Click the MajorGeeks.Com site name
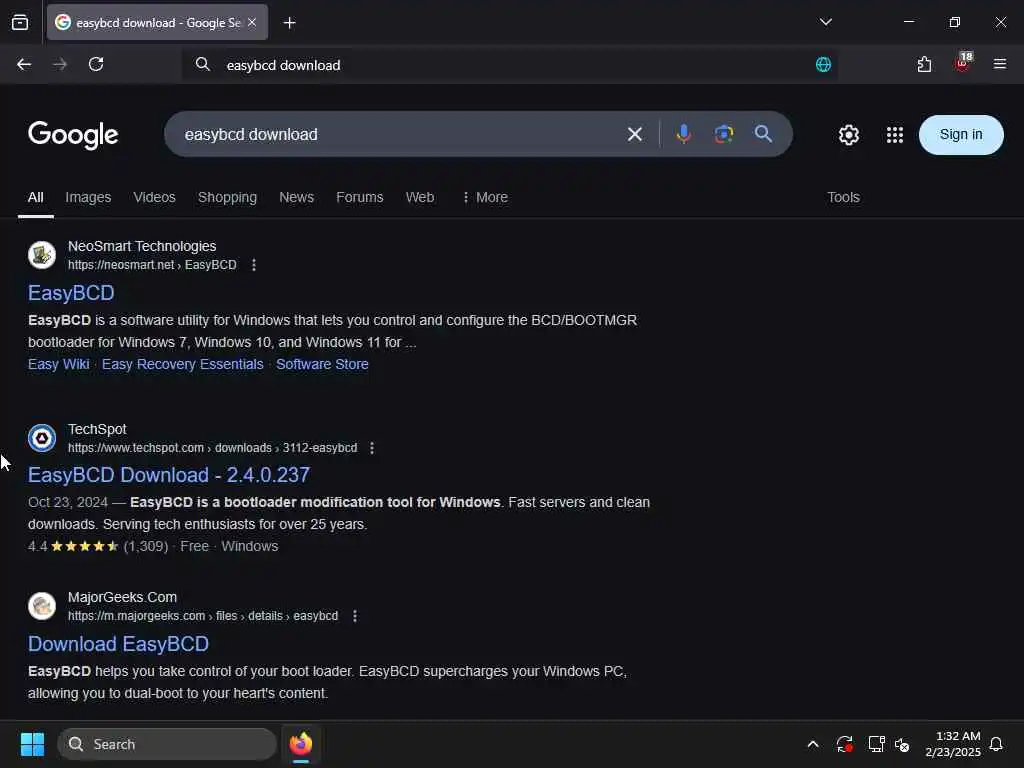Image resolution: width=1024 pixels, height=768 pixels. [x=122, y=597]
